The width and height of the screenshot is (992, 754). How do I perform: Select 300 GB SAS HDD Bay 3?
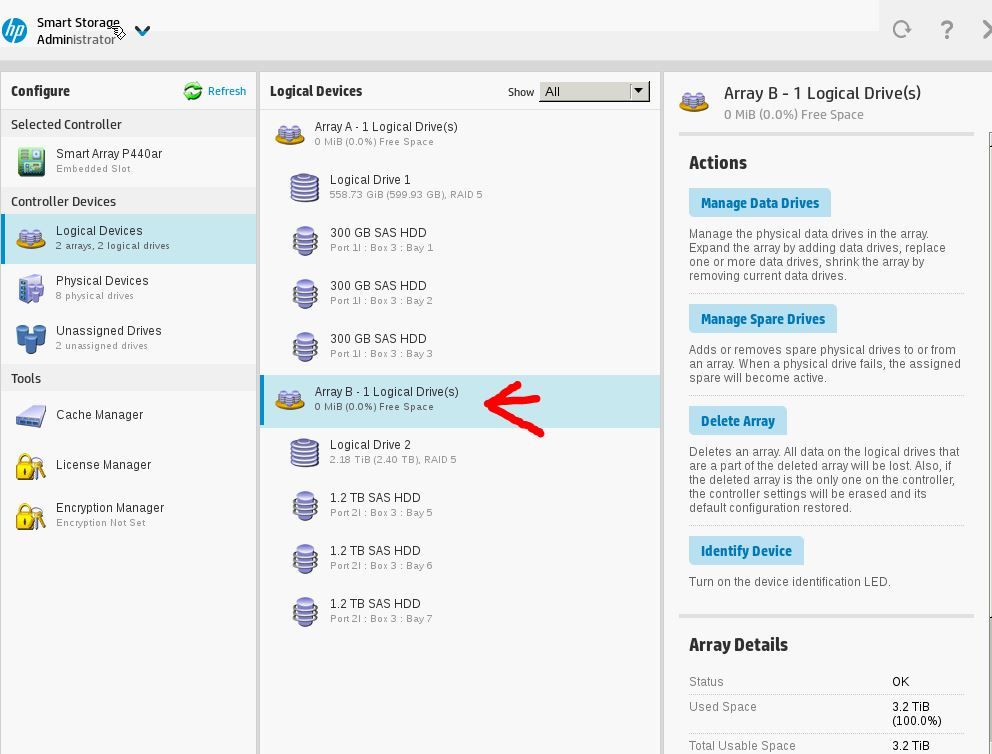[x=460, y=347]
